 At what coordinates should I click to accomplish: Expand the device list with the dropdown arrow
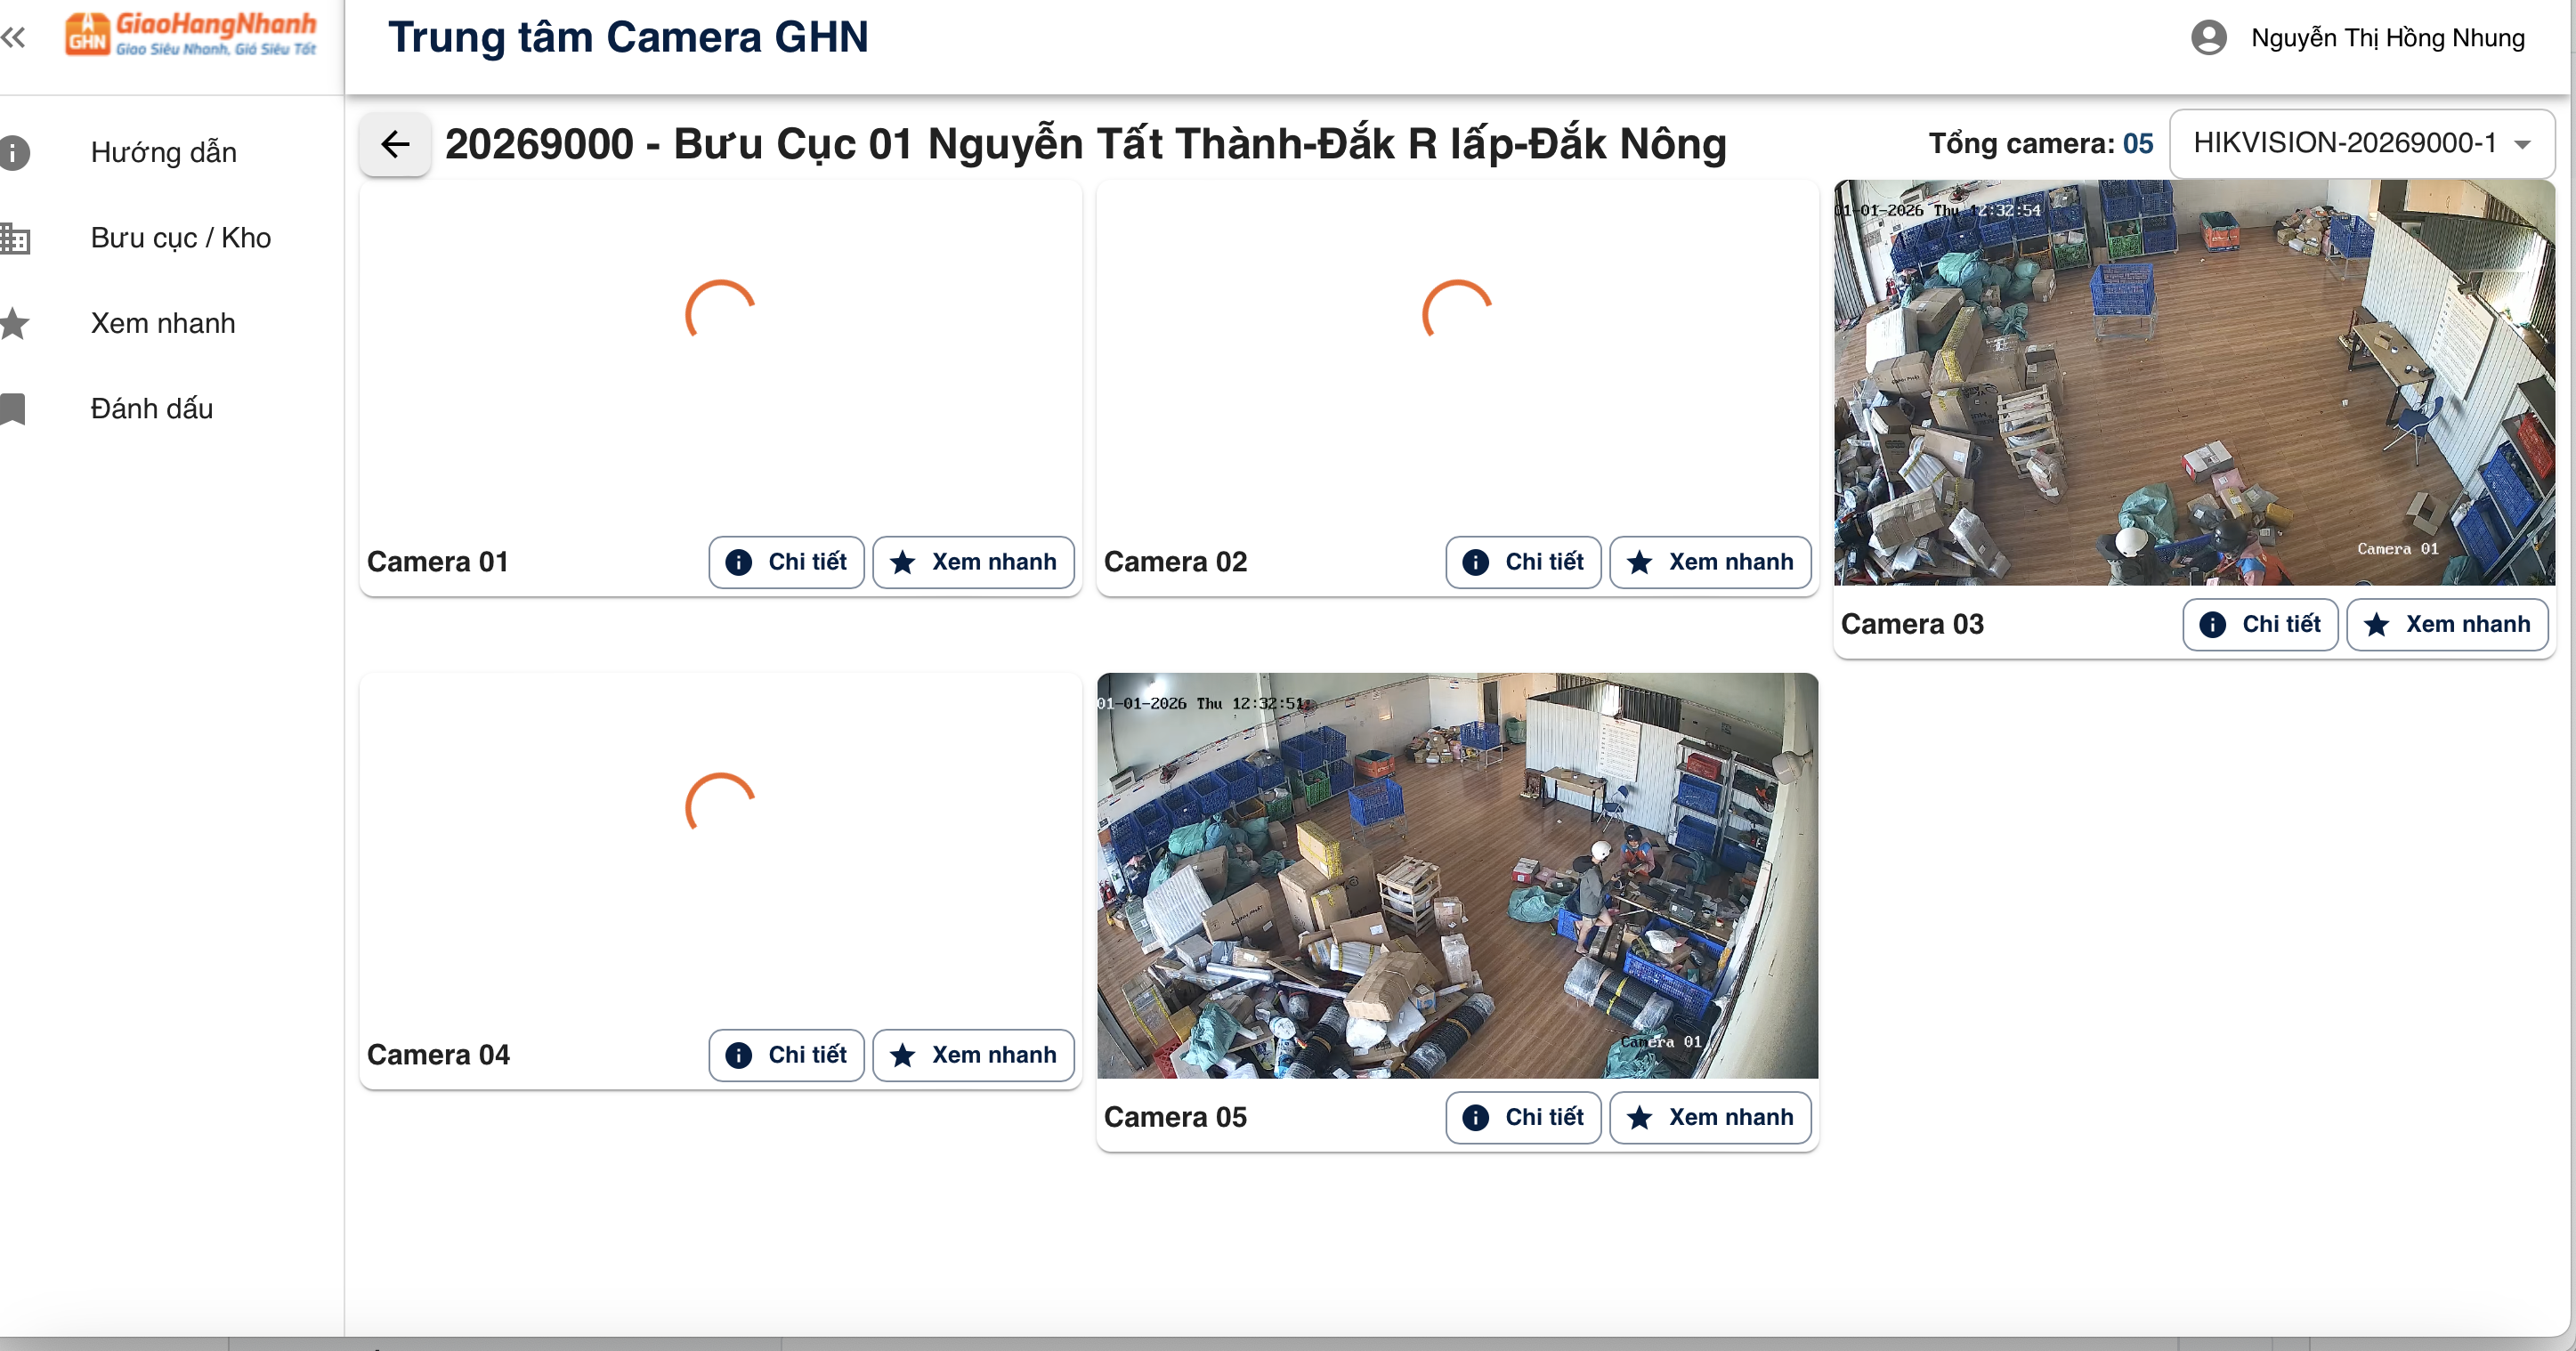[2522, 144]
